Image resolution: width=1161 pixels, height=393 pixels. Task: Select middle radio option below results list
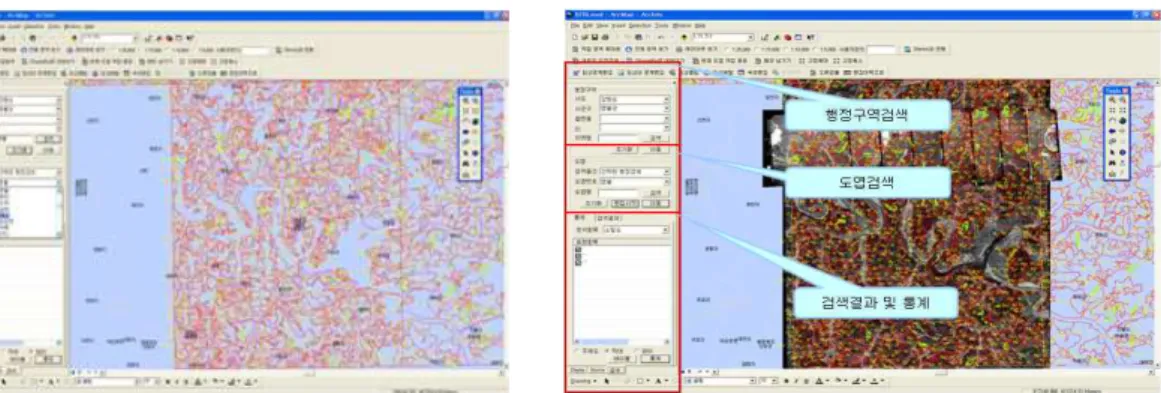pos(606,350)
